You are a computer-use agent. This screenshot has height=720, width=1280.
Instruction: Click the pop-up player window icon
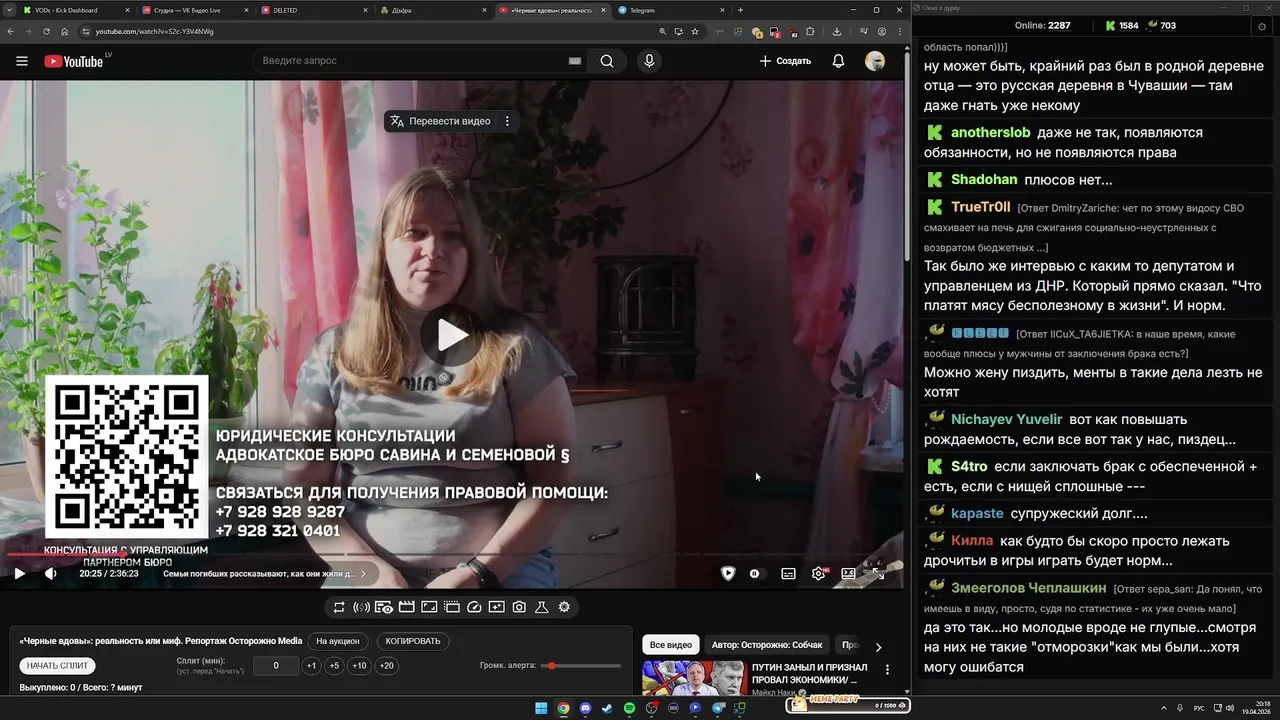[x=452, y=607]
